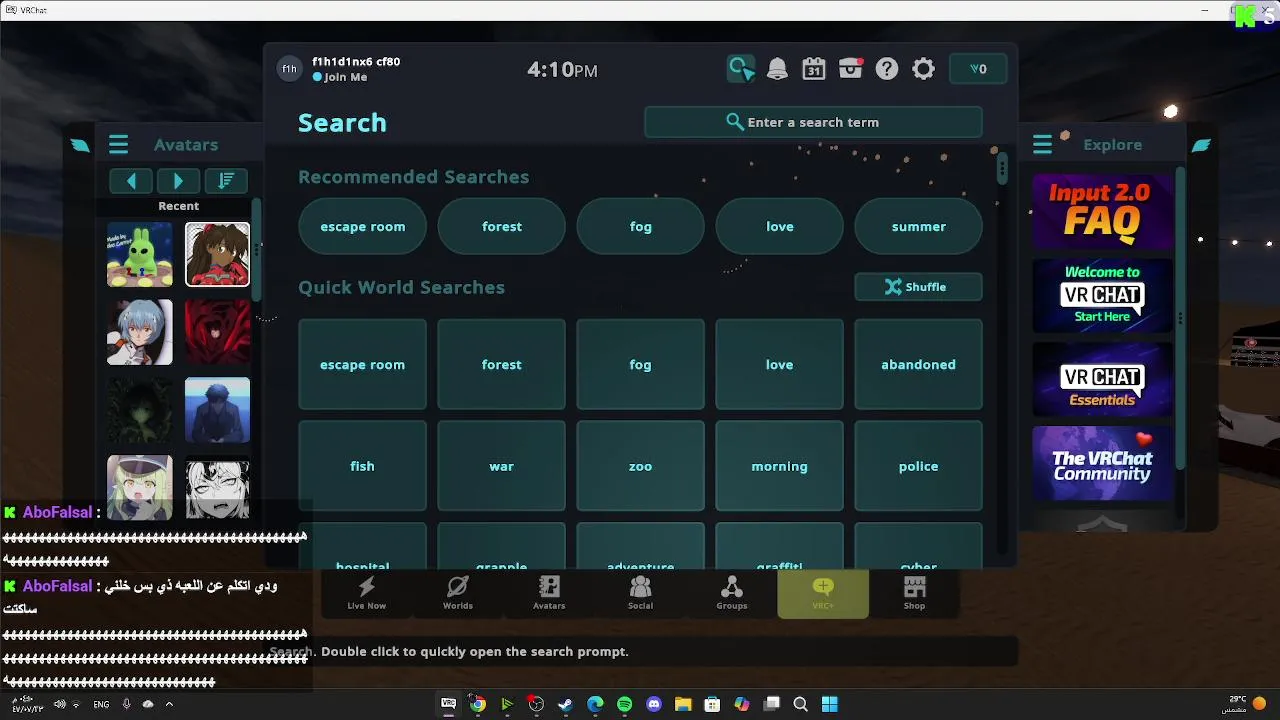This screenshot has width=1280, height=720.
Task: Shuffle the quick world searches
Action: coord(918,287)
